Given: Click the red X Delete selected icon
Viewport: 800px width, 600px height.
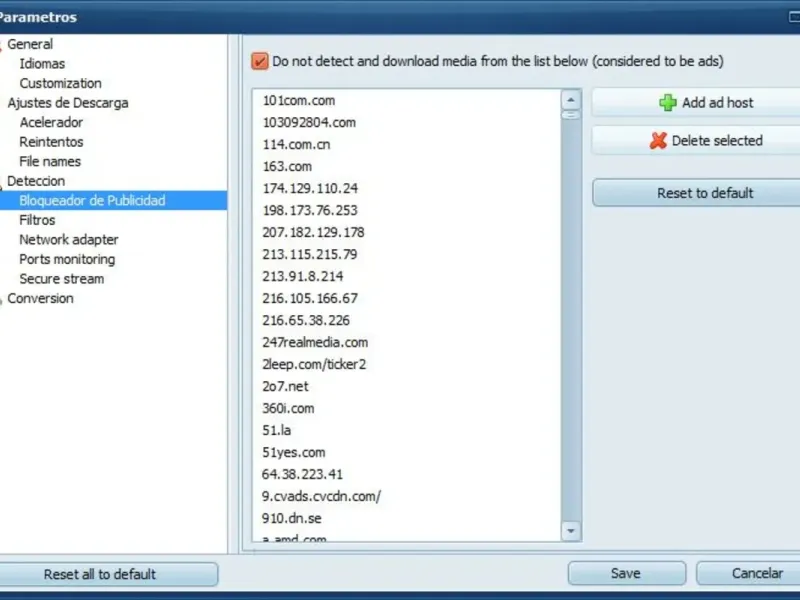Looking at the screenshot, I should click(658, 140).
